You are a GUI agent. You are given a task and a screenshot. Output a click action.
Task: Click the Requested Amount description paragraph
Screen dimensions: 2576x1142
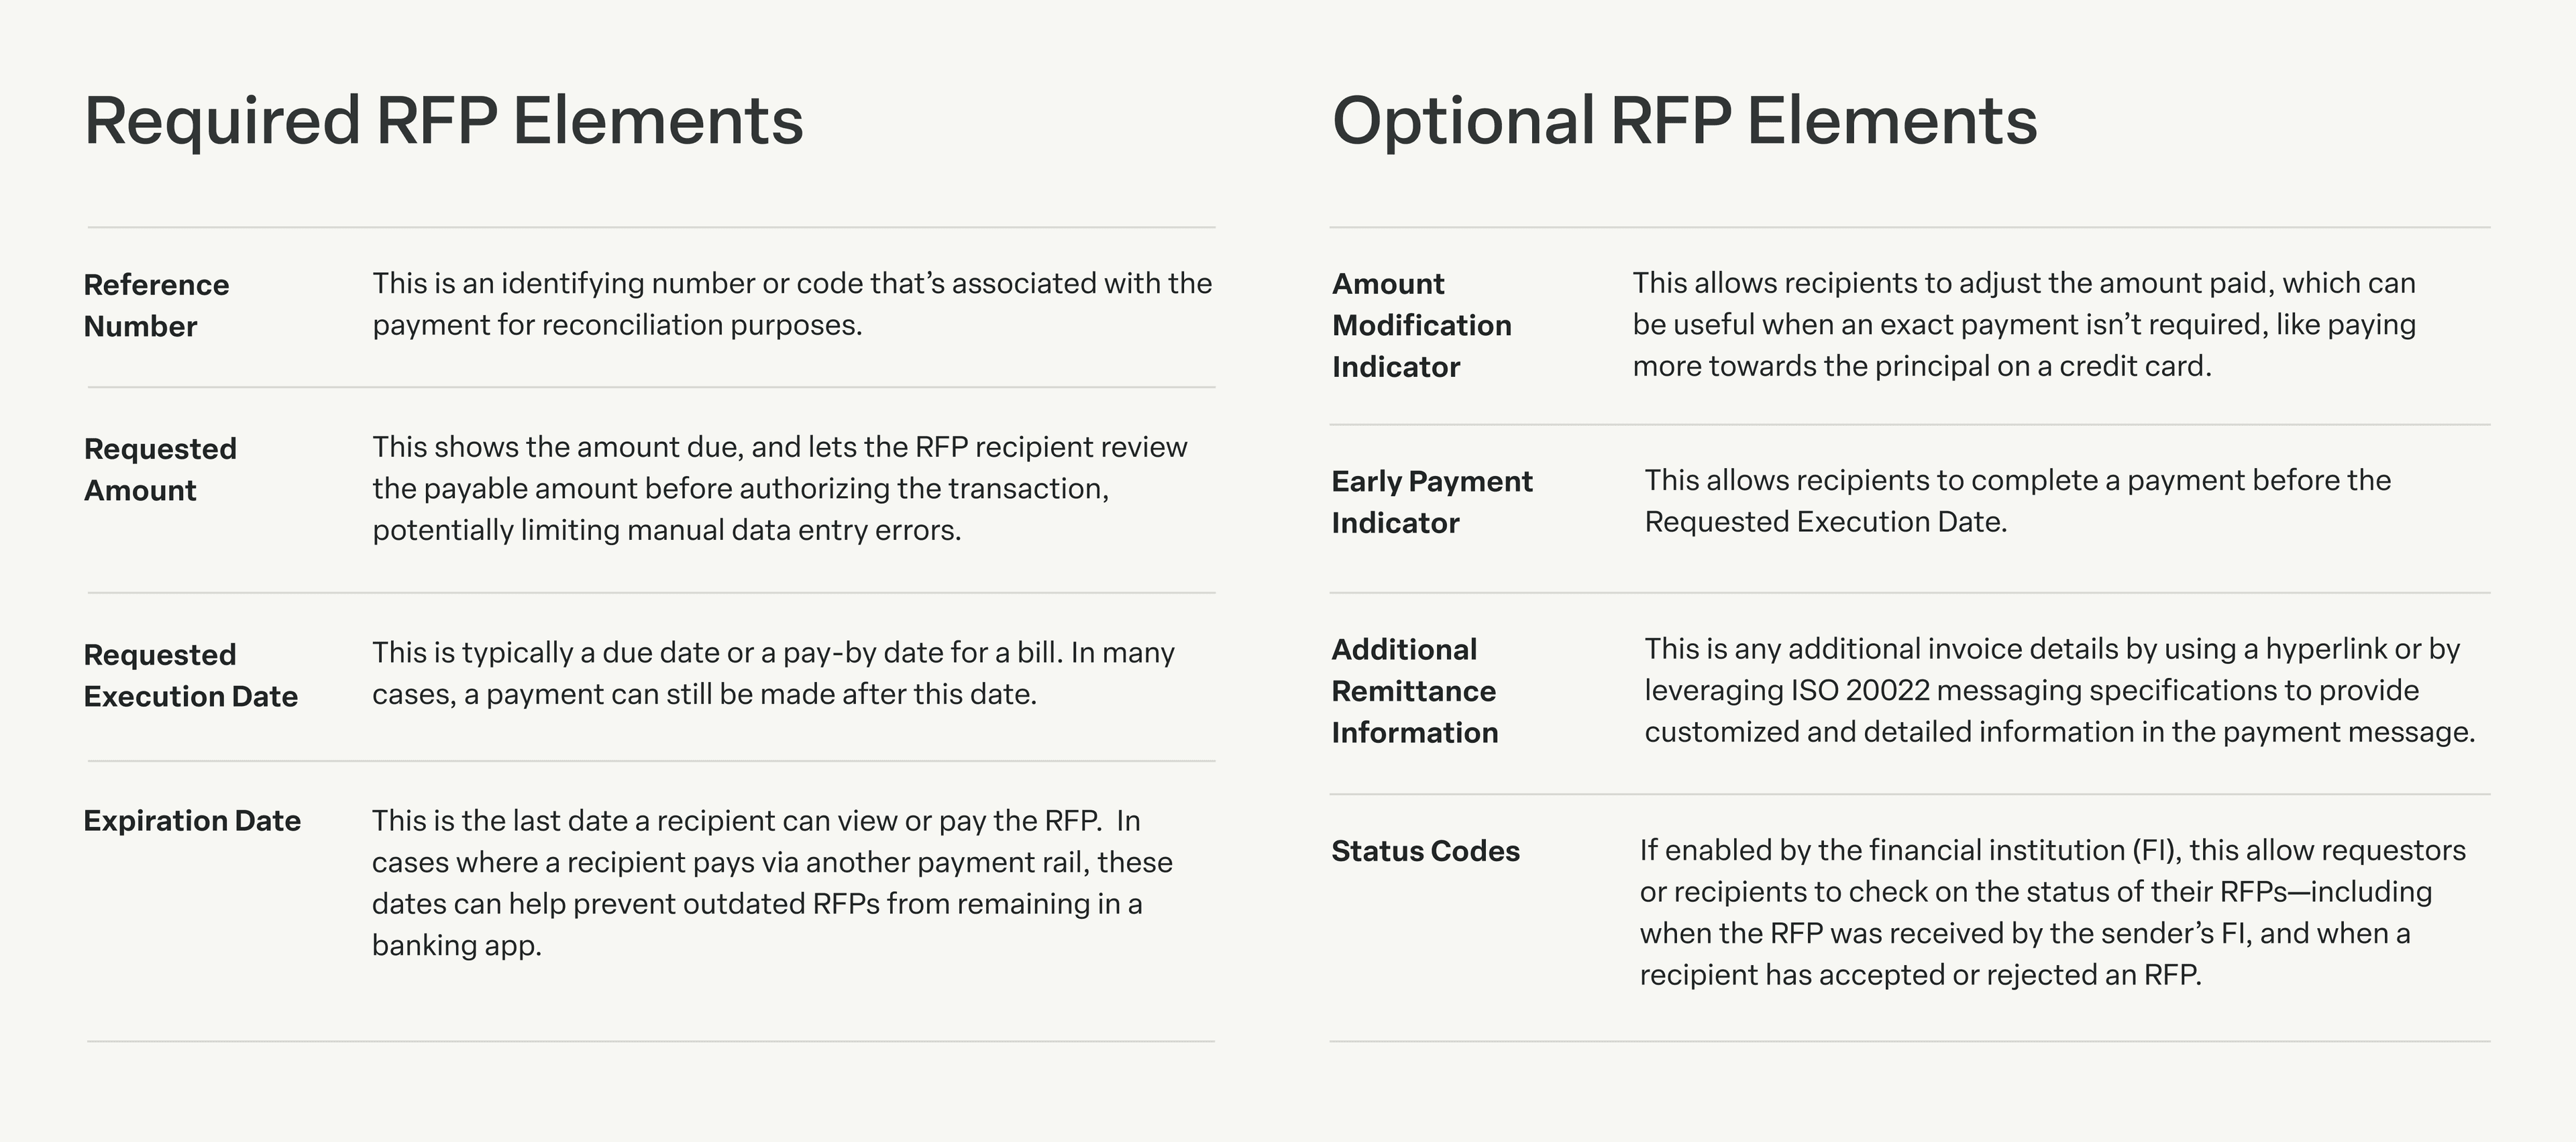(779, 488)
